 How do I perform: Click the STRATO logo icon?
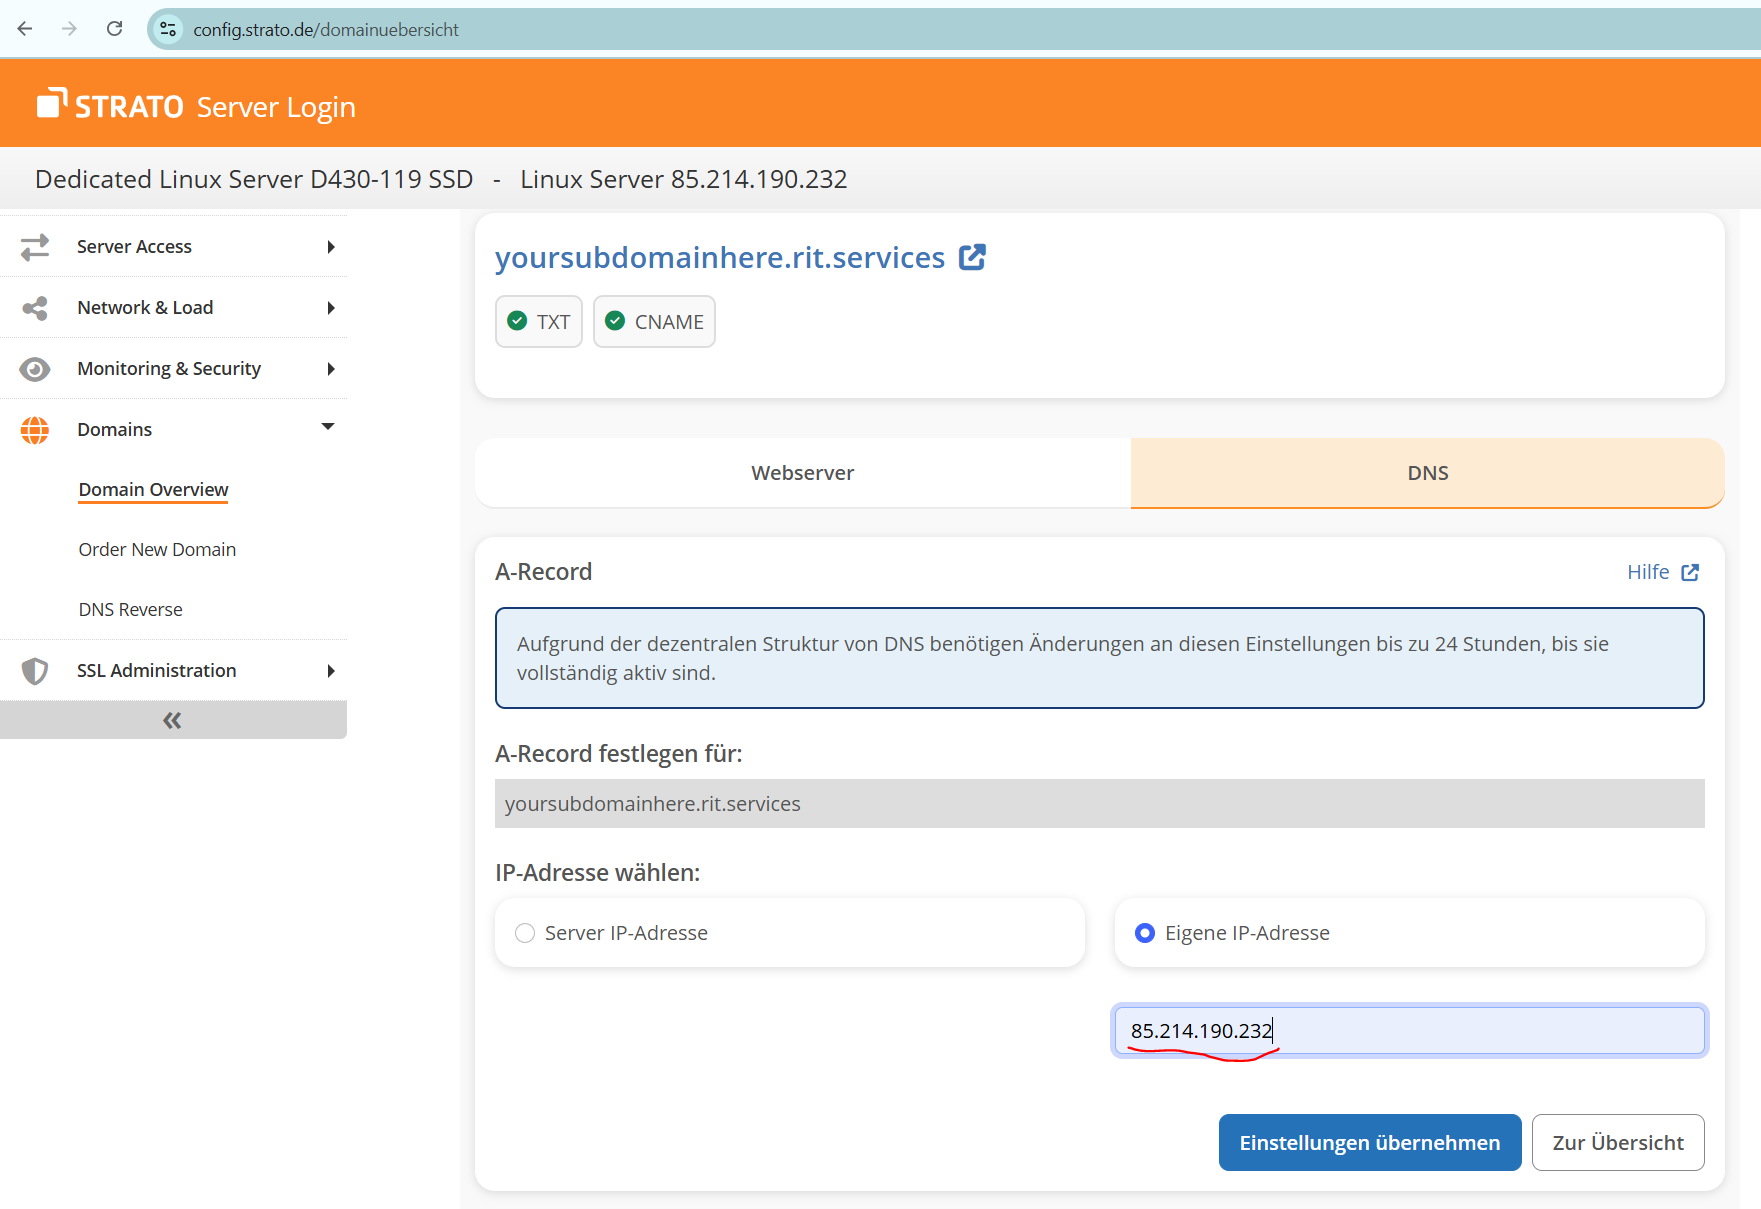[52, 103]
